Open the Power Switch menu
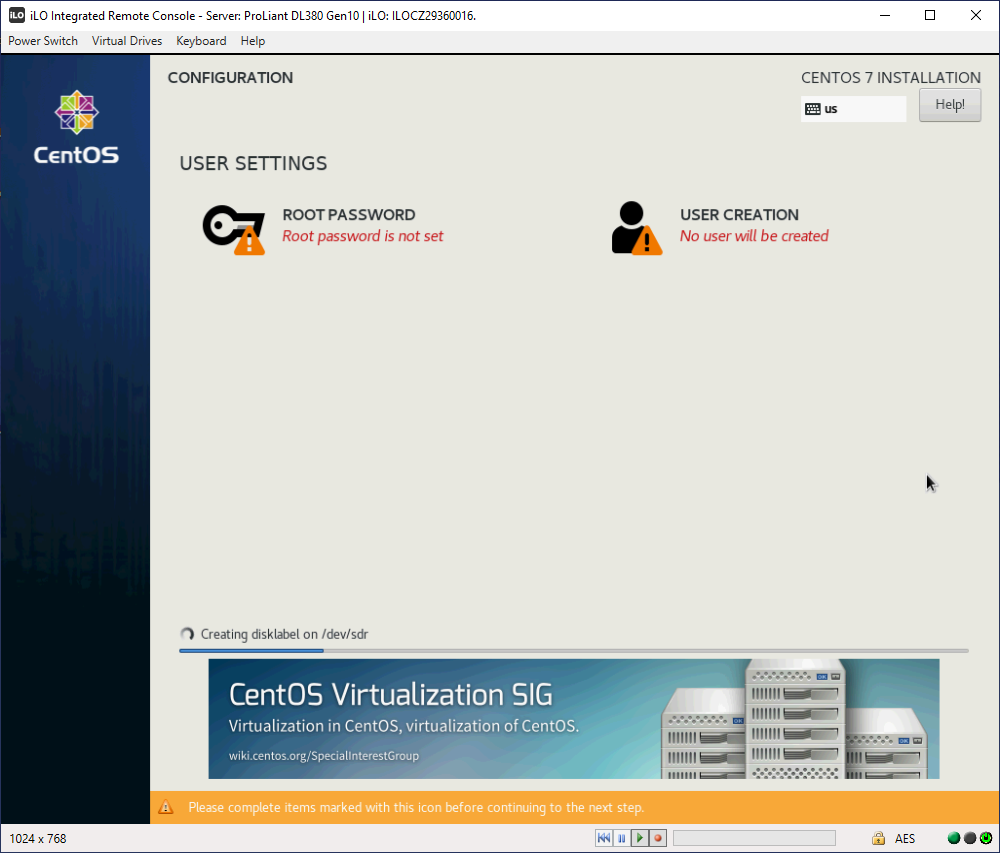 43,41
